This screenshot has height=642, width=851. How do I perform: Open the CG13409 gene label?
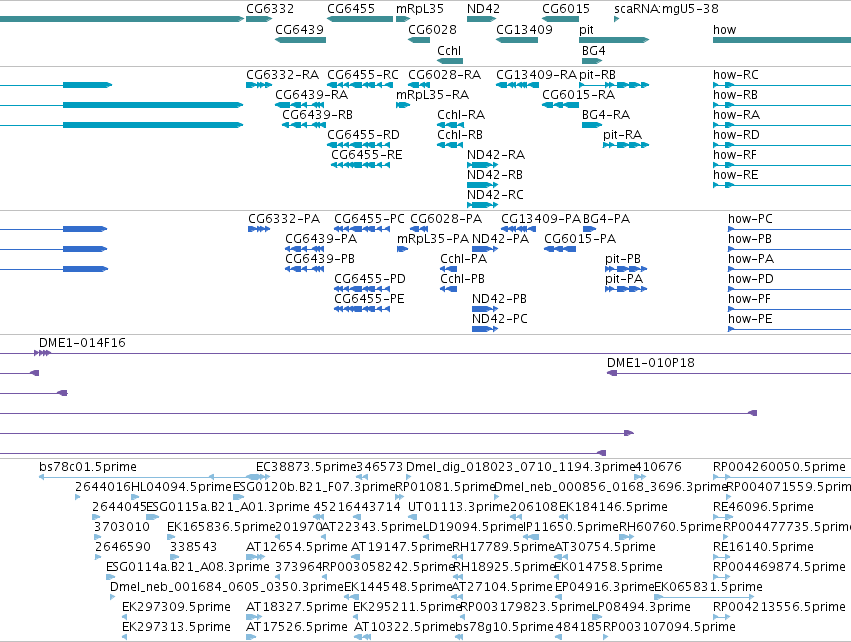point(524,30)
